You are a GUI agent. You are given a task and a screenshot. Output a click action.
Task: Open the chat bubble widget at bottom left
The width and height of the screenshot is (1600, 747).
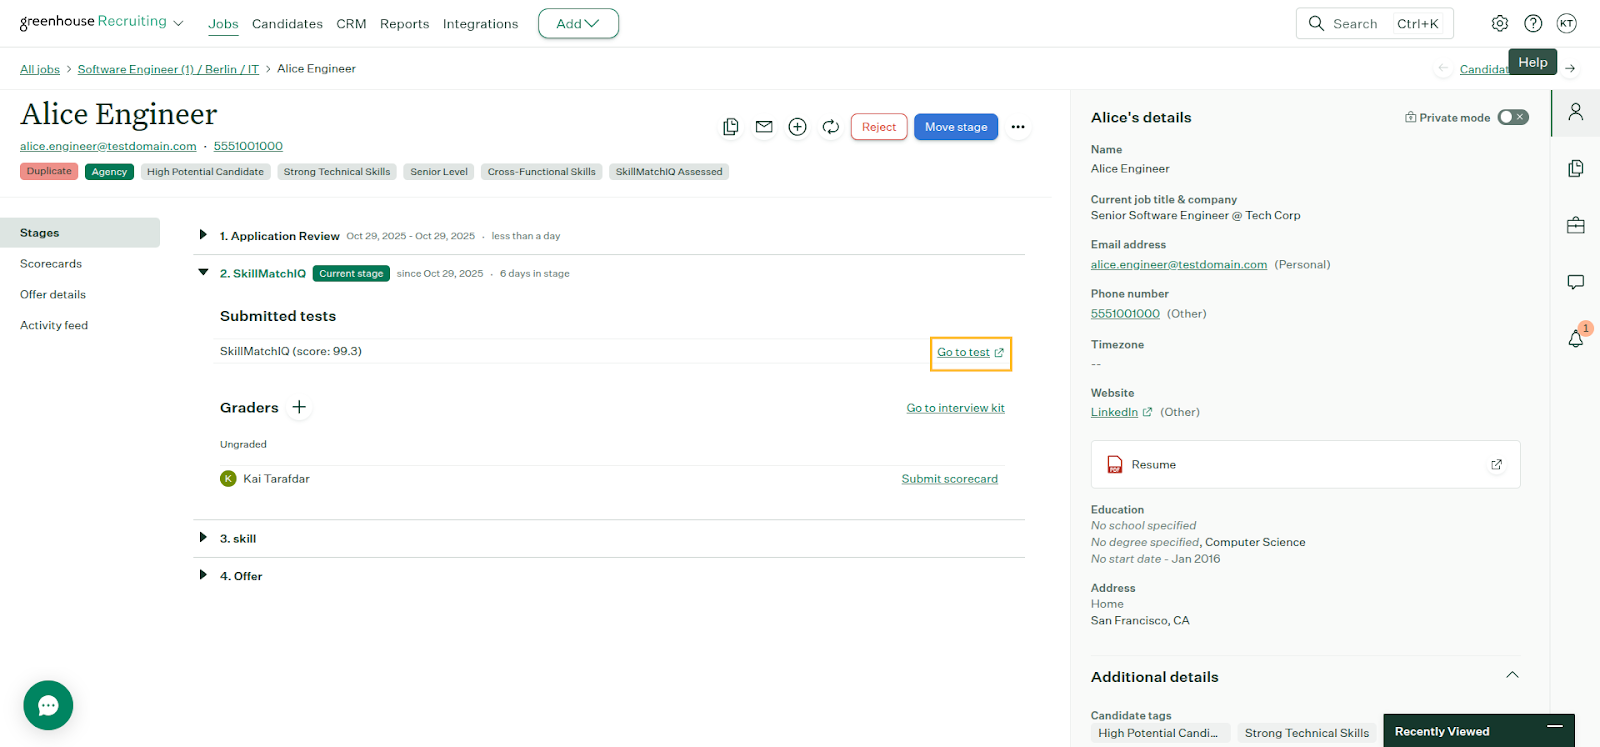click(48, 705)
